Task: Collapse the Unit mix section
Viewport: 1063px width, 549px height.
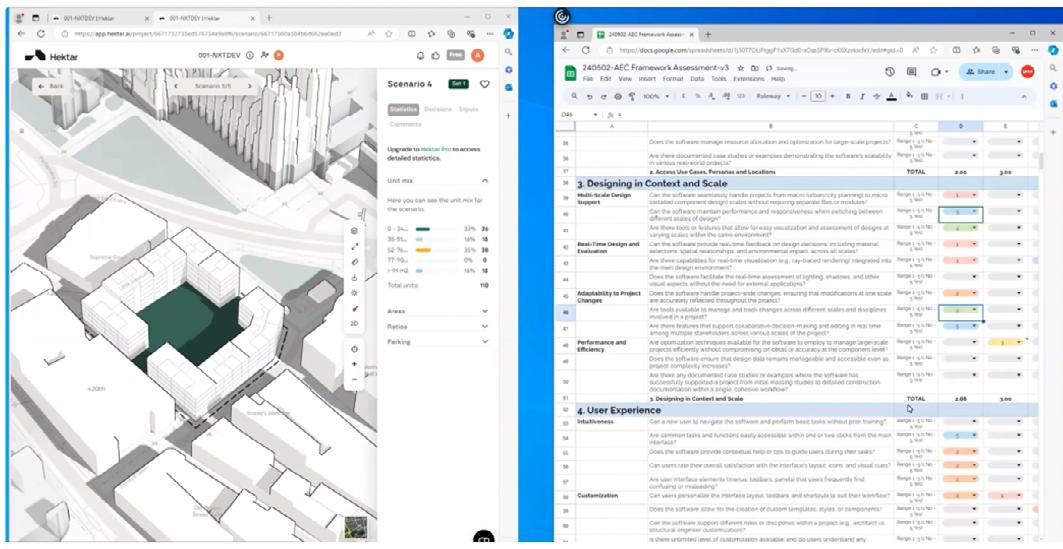Action: [x=485, y=181]
